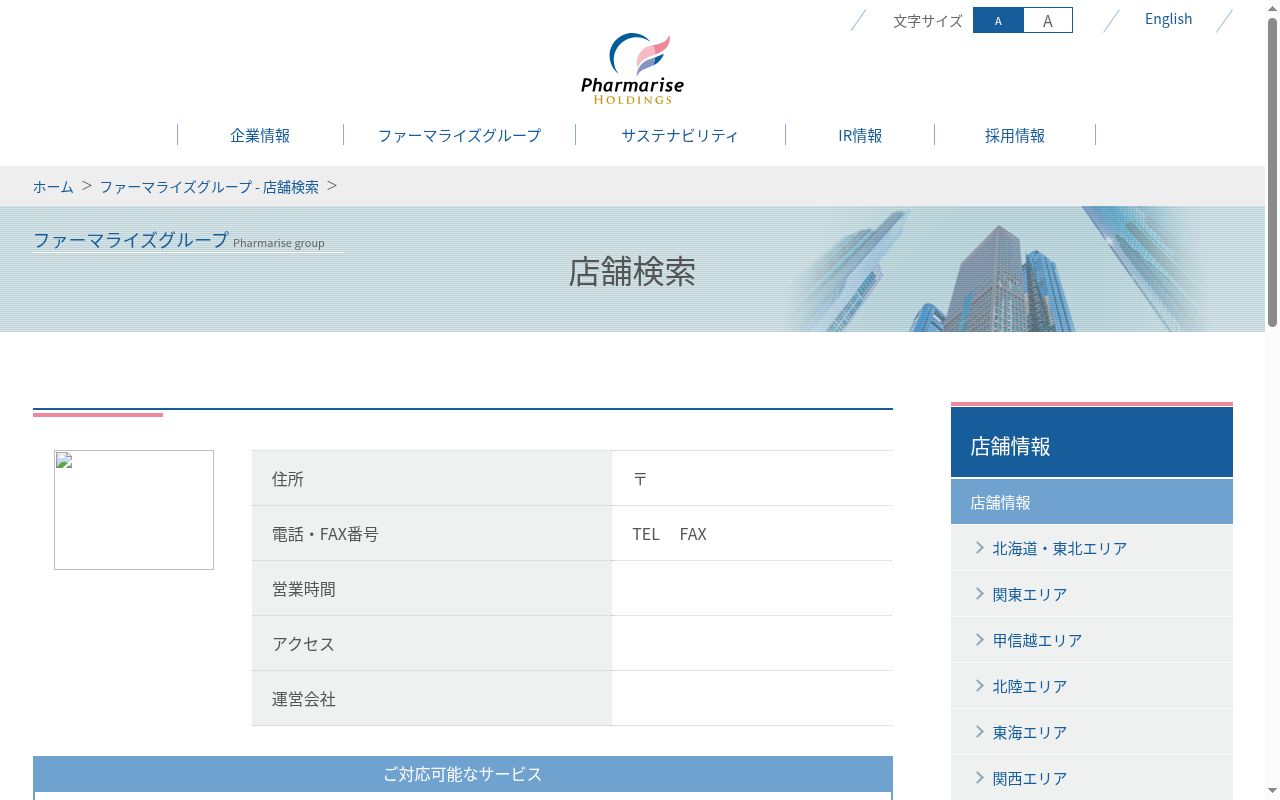The height and width of the screenshot is (800, 1280).
Task: Click the アクセス table label
Action: pyautogui.click(x=303, y=644)
